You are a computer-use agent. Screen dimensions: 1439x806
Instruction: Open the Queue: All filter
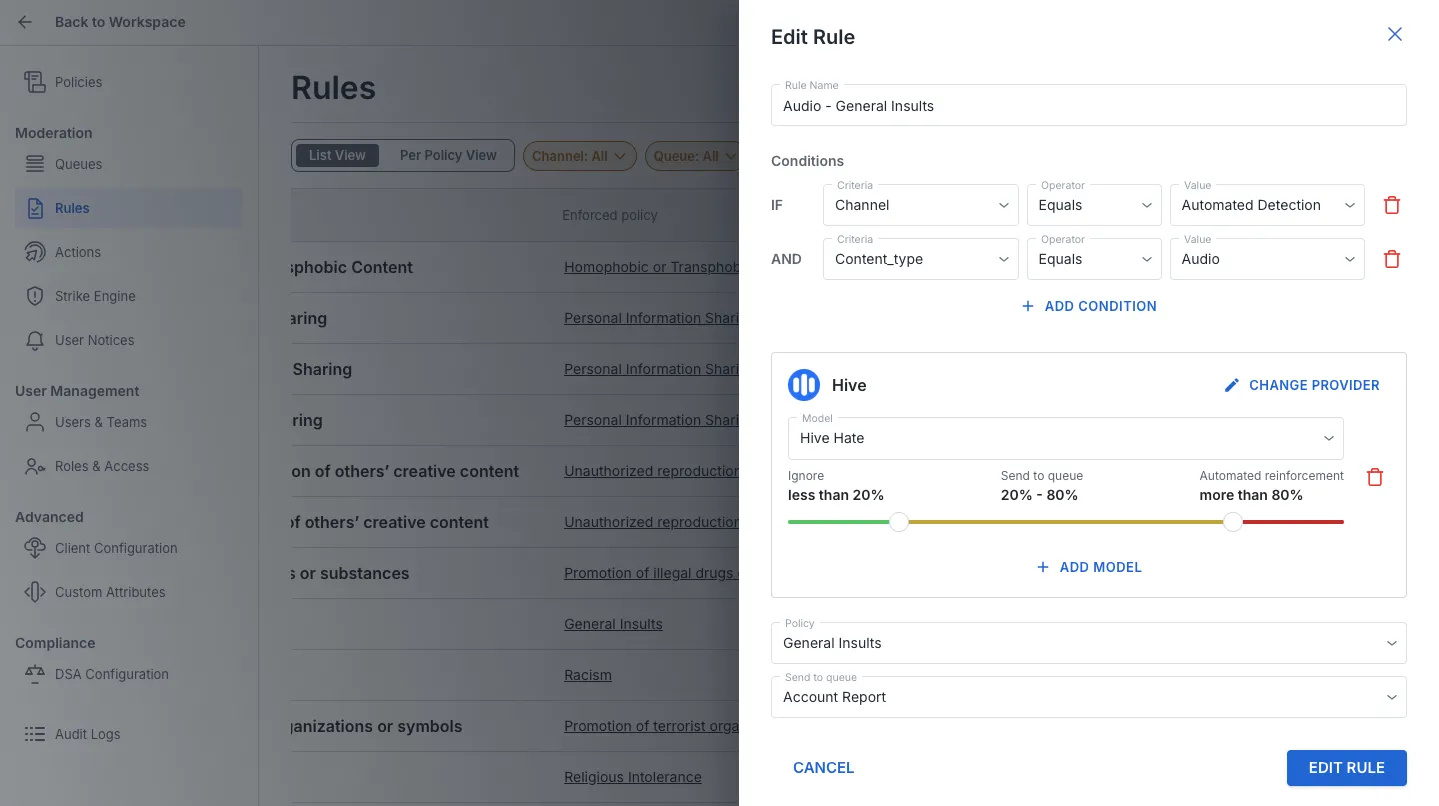pyautogui.click(x=692, y=156)
